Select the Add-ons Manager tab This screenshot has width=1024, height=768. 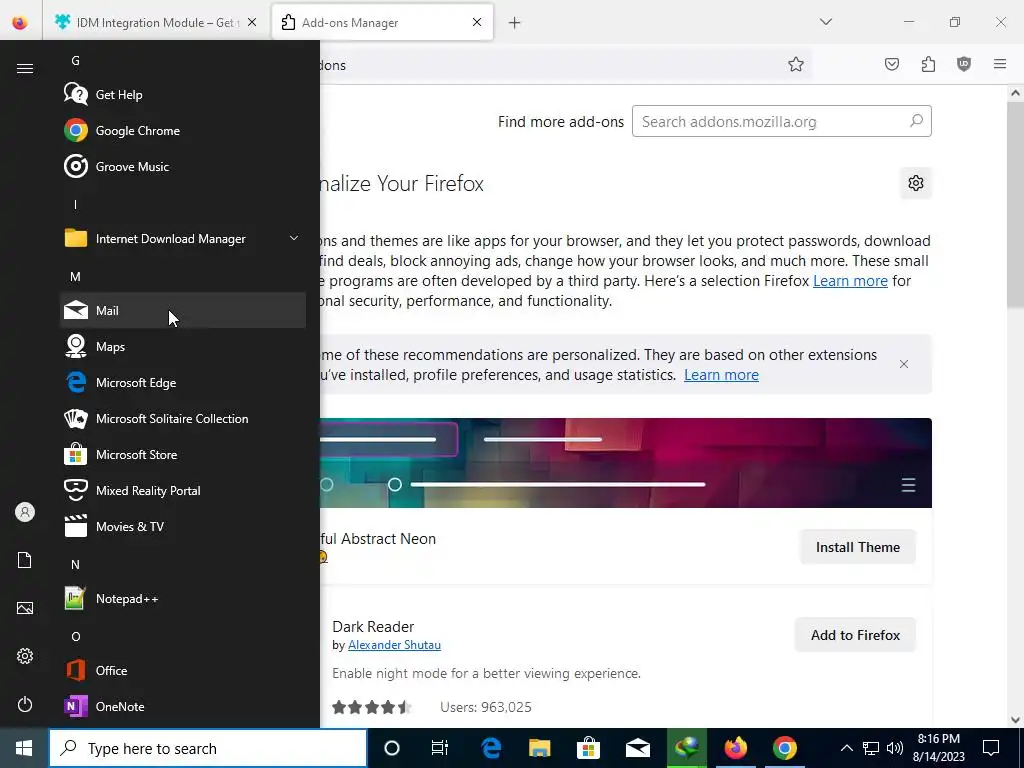point(382,23)
